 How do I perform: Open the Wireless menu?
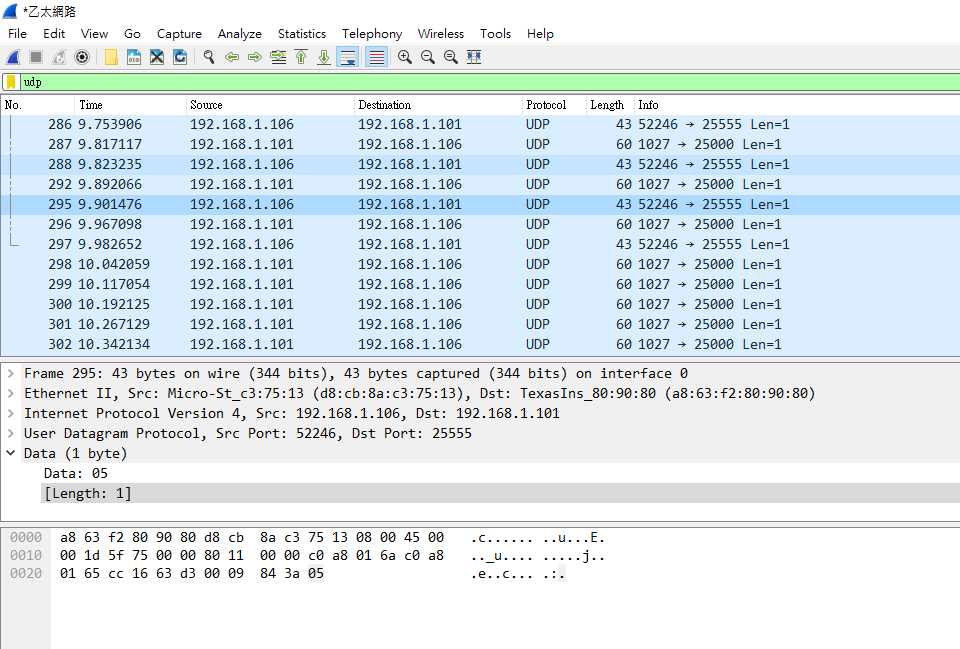[x=441, y=34]
